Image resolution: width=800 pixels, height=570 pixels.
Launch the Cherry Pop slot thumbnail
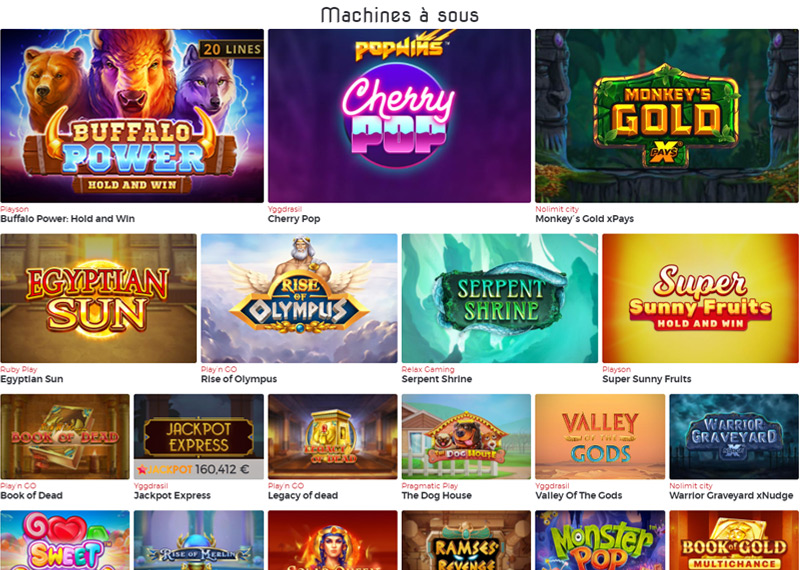coord(399,116)
